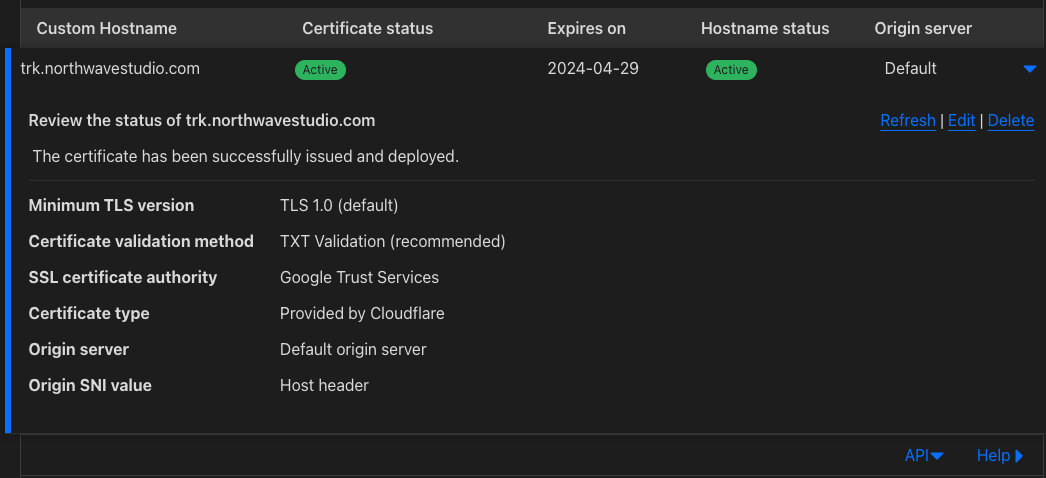Image resolution: width=1046 pixels, height=478 pixels.
Task: Click the Certificate type label
Action: 89,313
